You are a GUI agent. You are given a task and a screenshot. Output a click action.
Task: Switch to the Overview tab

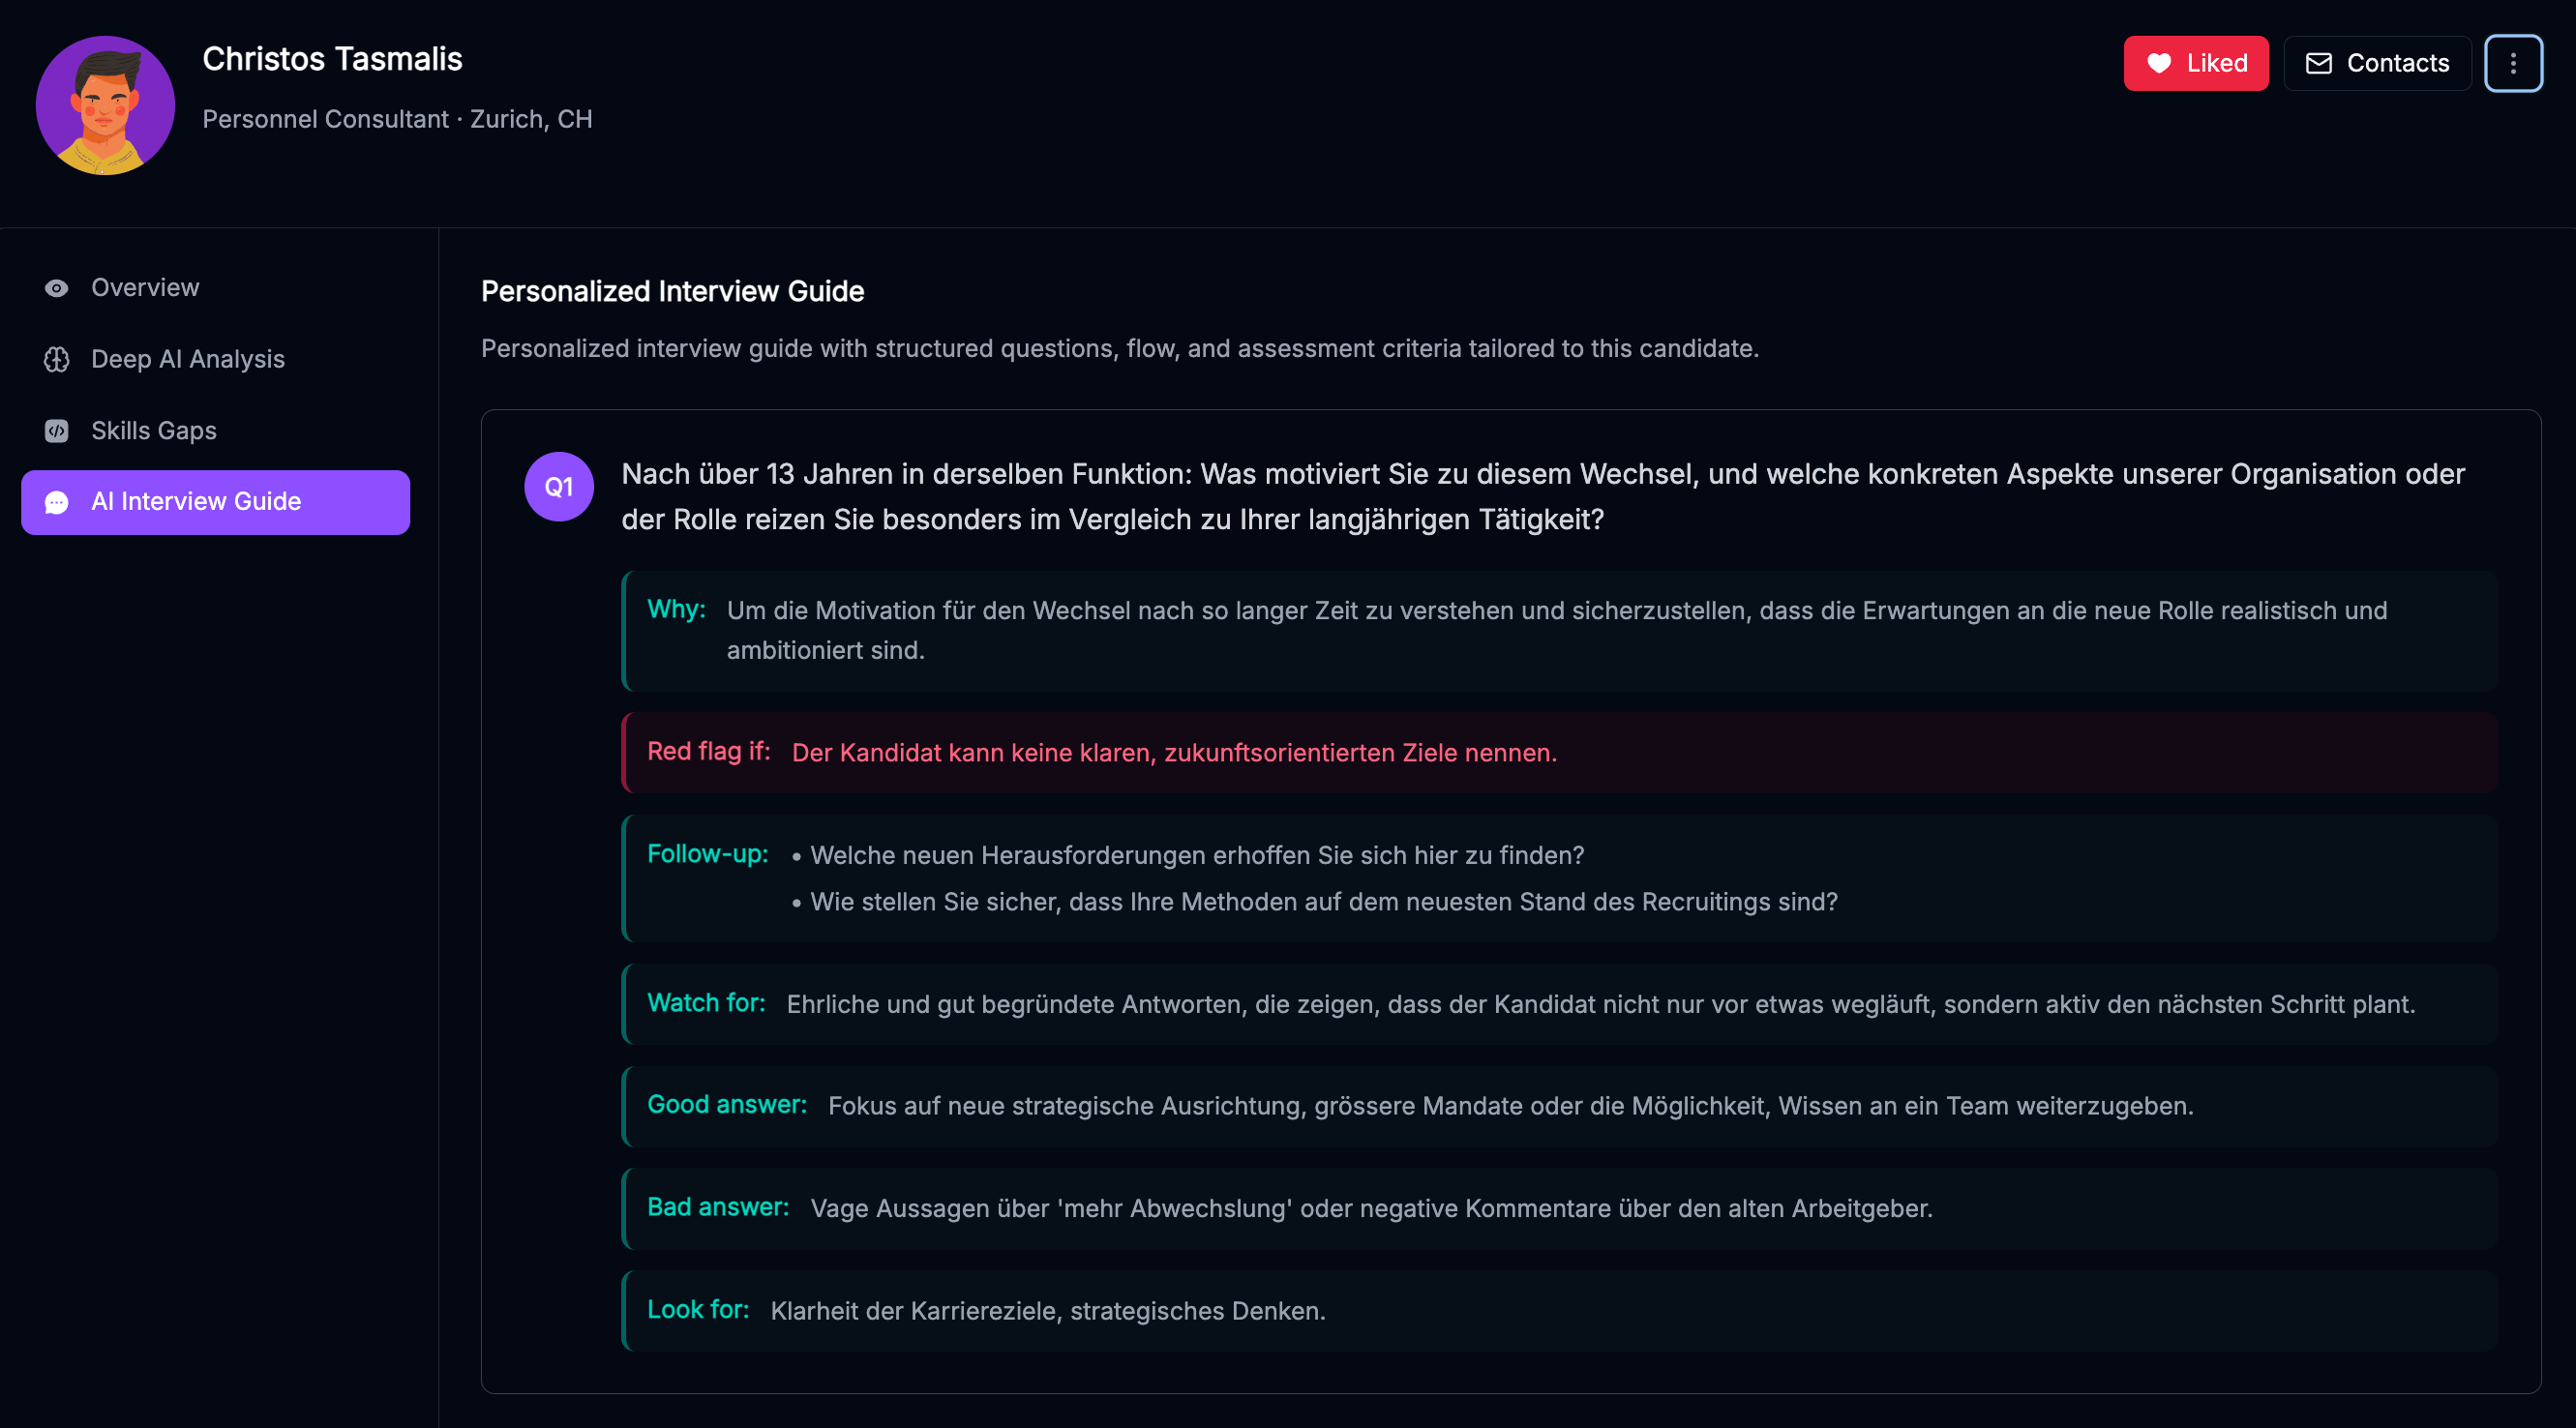215,288
